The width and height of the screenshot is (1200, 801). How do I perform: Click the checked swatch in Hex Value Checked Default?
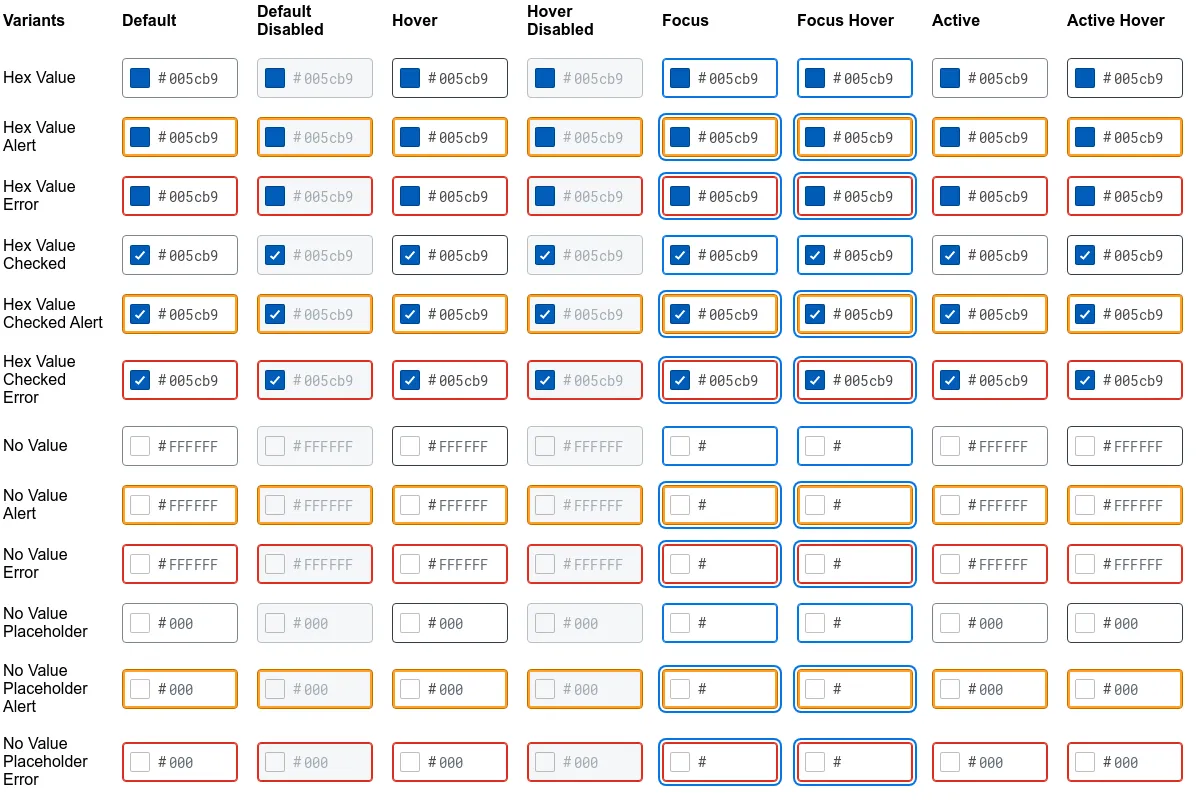[x=140, y=255]
